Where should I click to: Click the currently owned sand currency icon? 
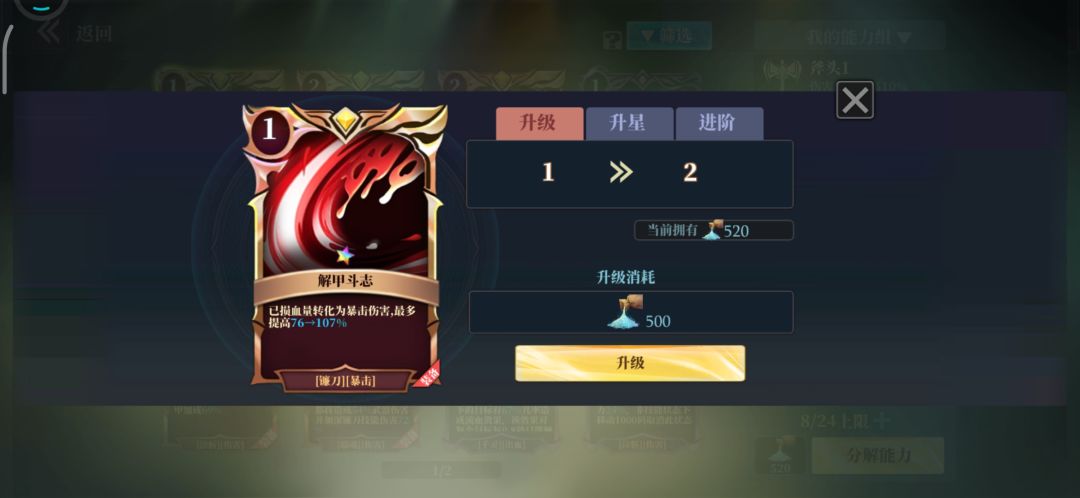tap(712, 229)
